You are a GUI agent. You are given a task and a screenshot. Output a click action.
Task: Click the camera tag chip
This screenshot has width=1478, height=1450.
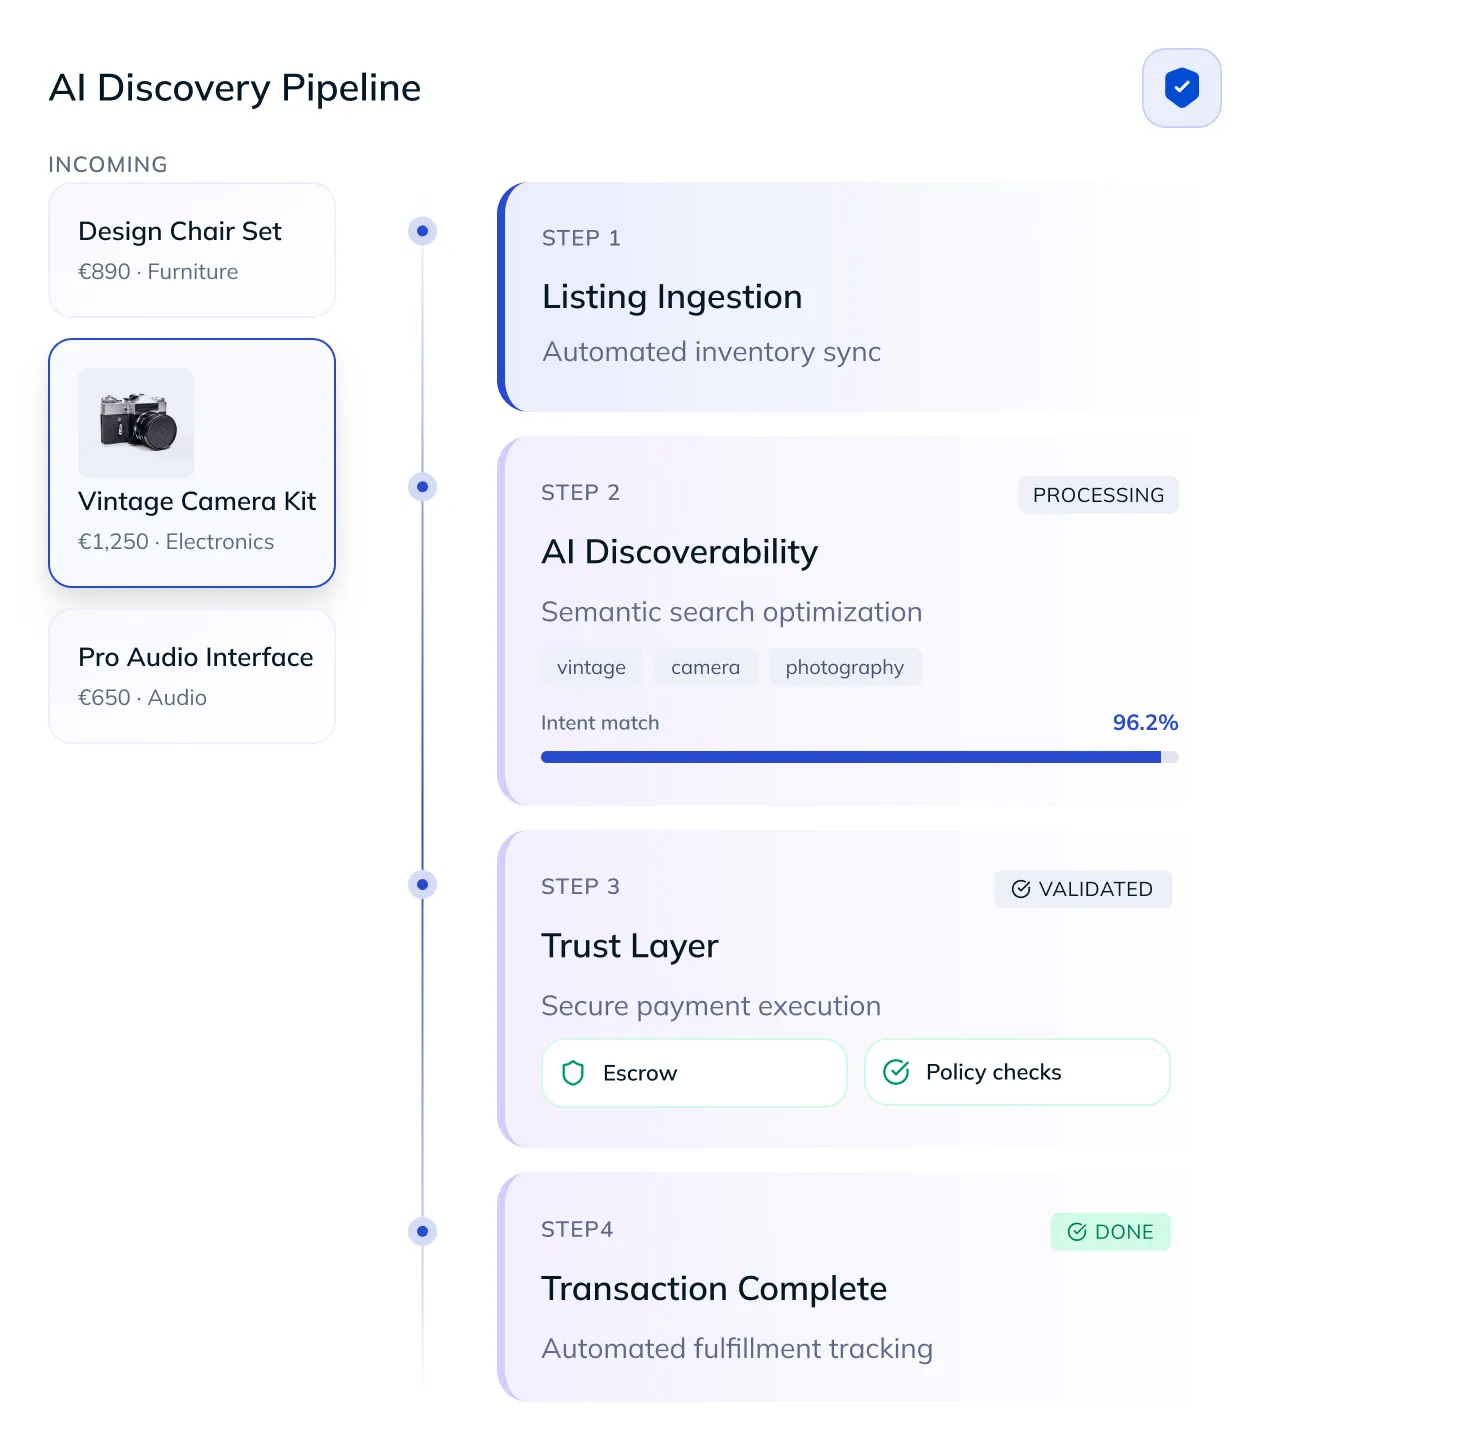(x=706, y=667)
